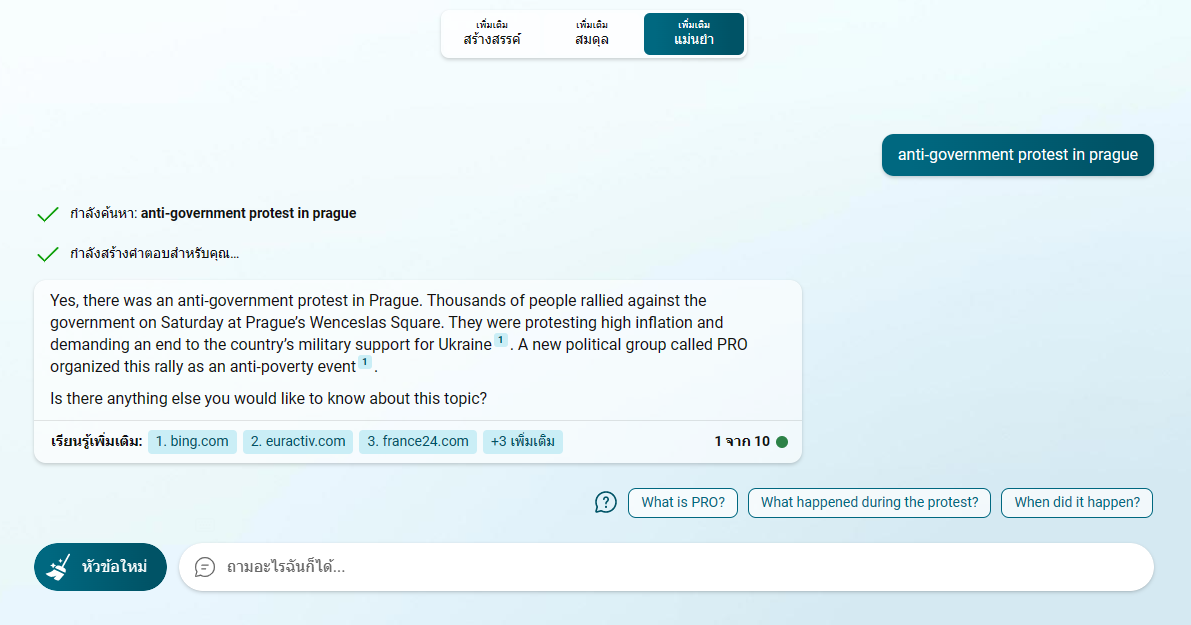Viewport: 1191px width, 625px height.
Task: Choose the แม่นยำ (Precise) conversation style
Action: pyautogui.click(x=694, y=34)
